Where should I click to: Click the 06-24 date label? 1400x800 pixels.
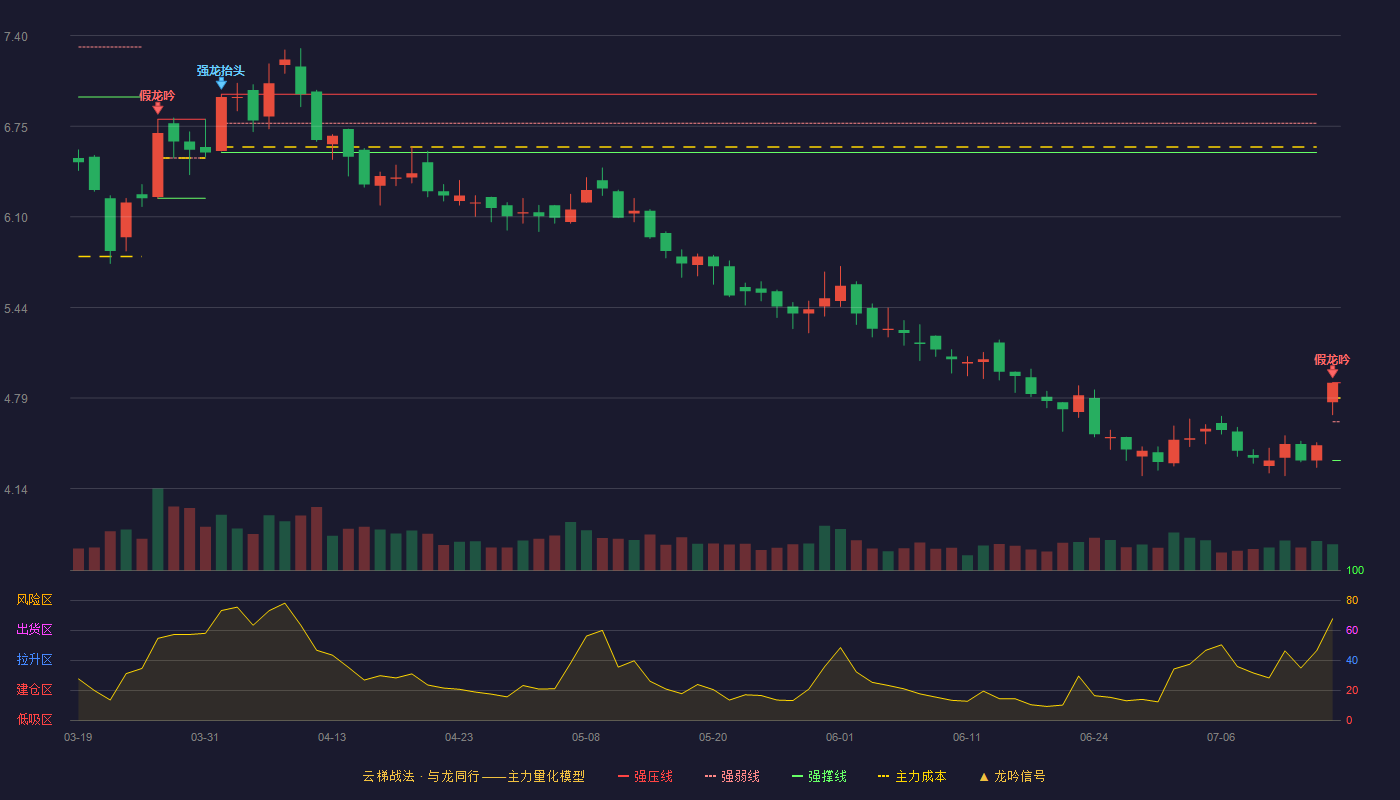click(1094, 737)
